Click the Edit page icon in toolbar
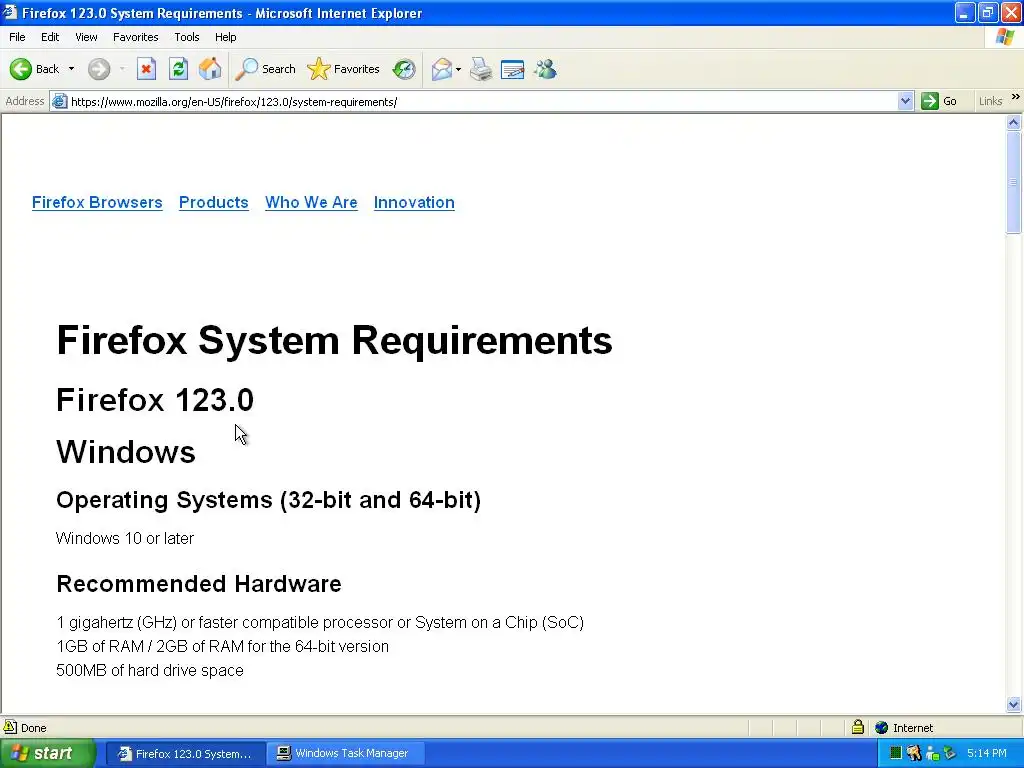The width and height of the screenshot is (1024, 768). (x=512, y=69)
